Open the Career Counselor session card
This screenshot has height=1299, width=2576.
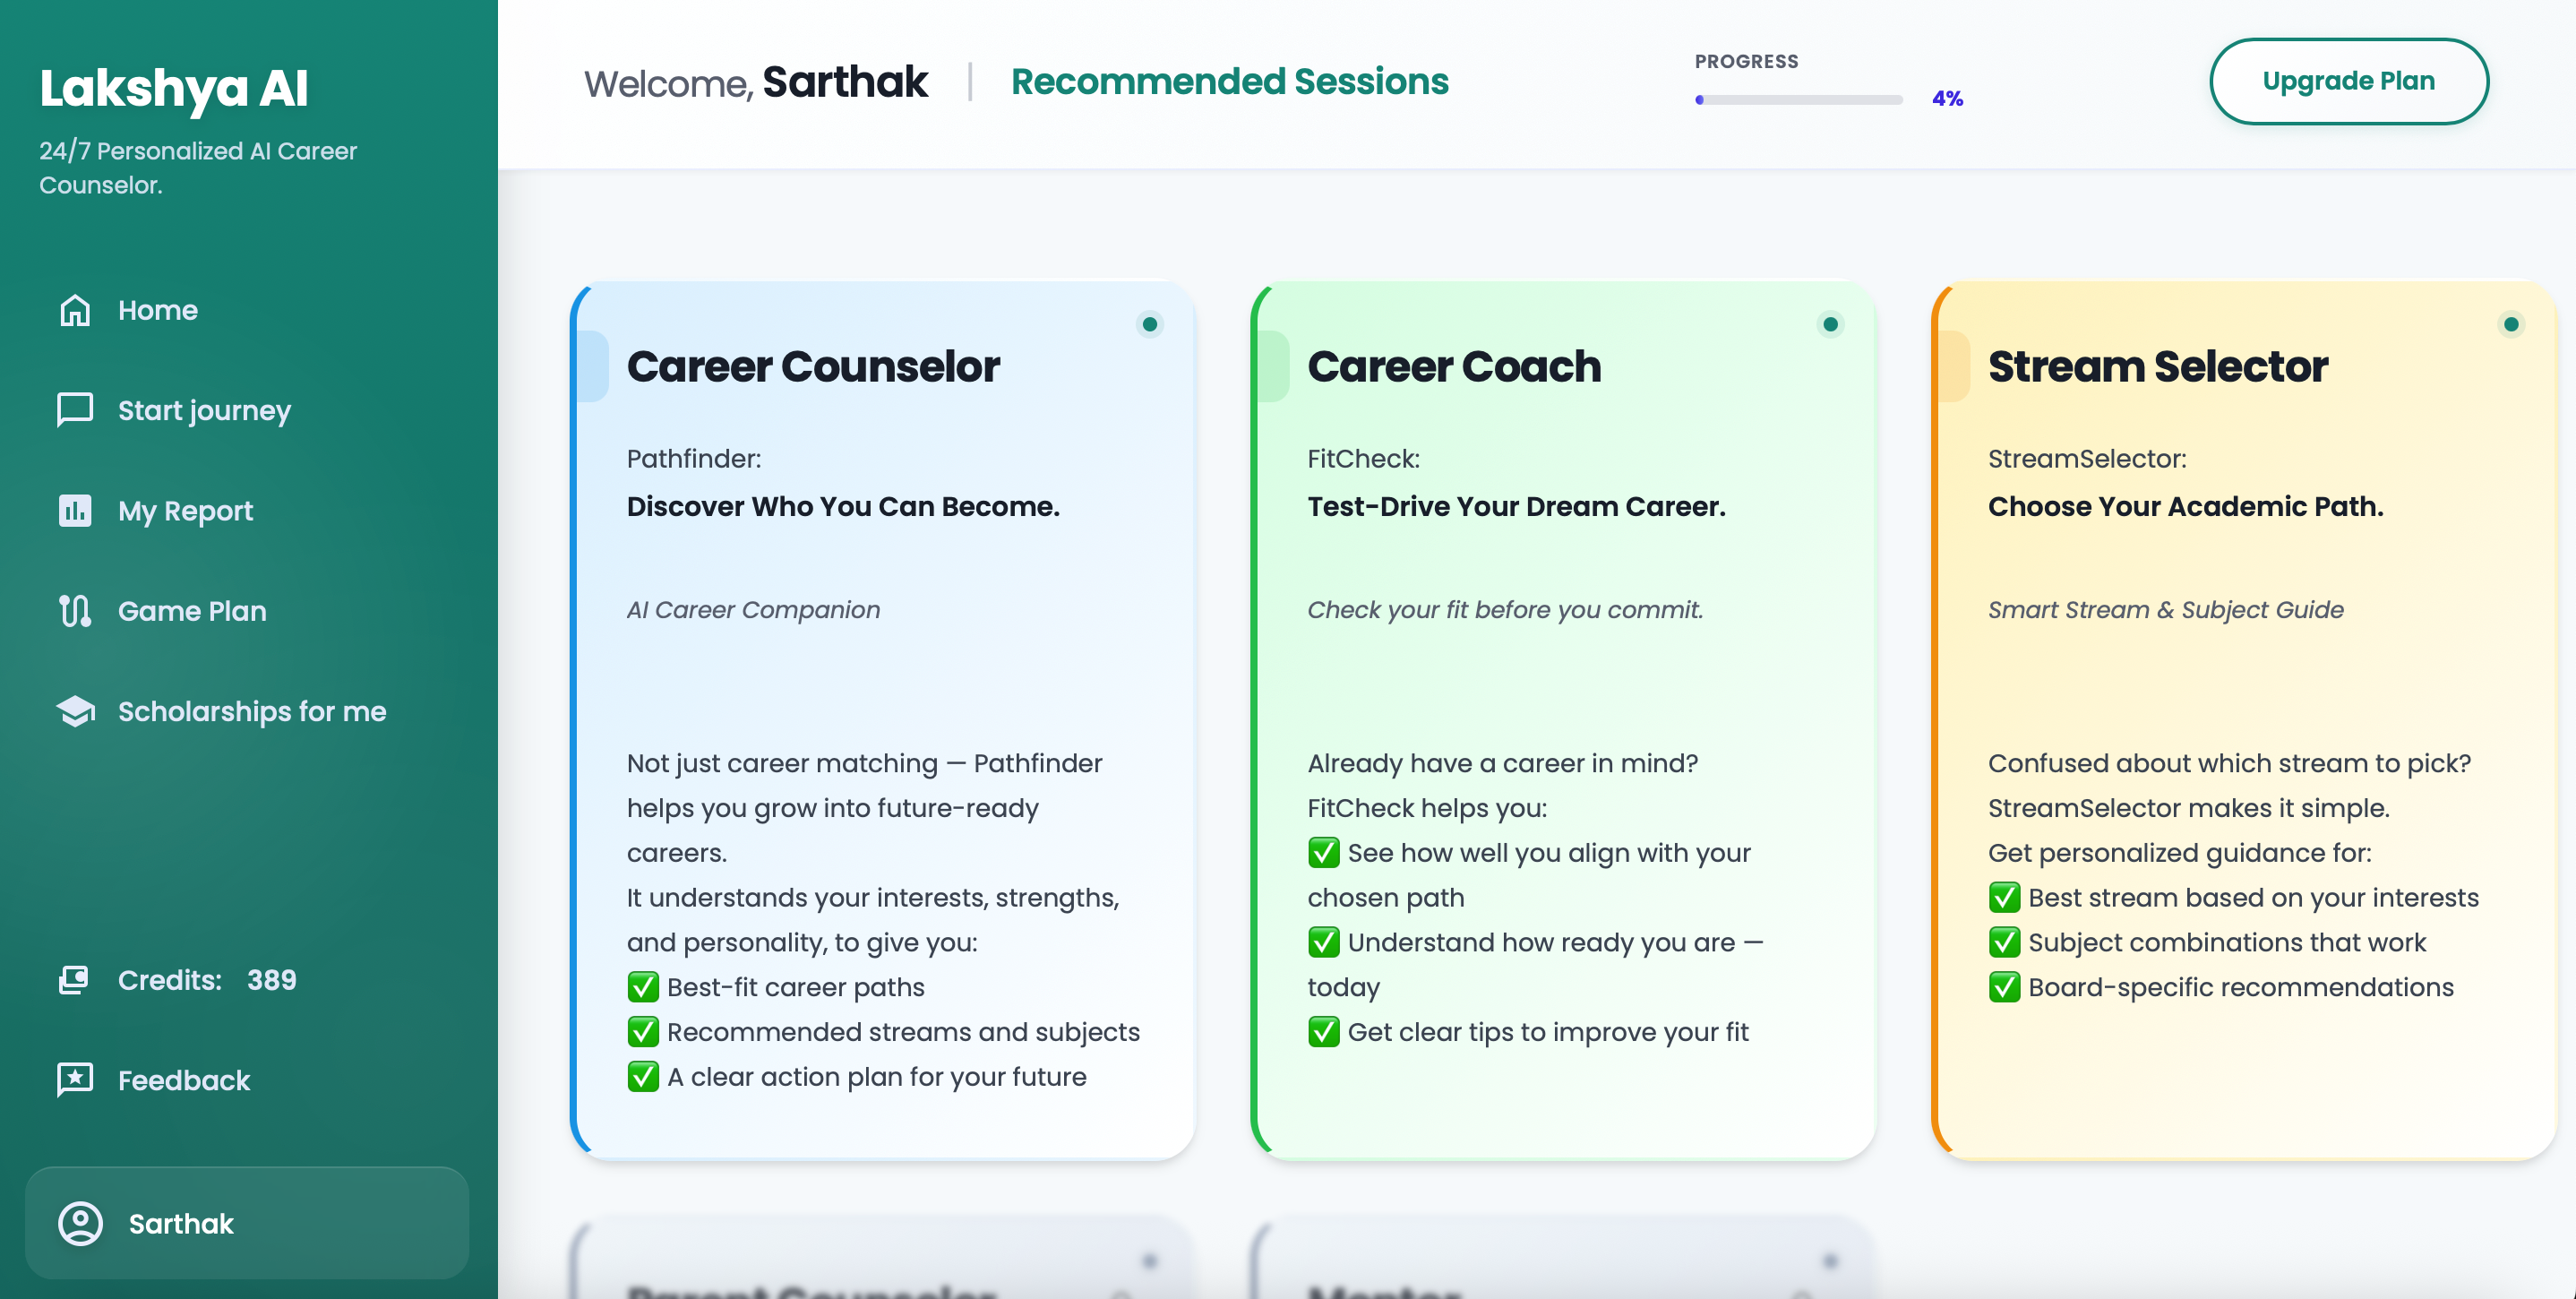[882, 720]
